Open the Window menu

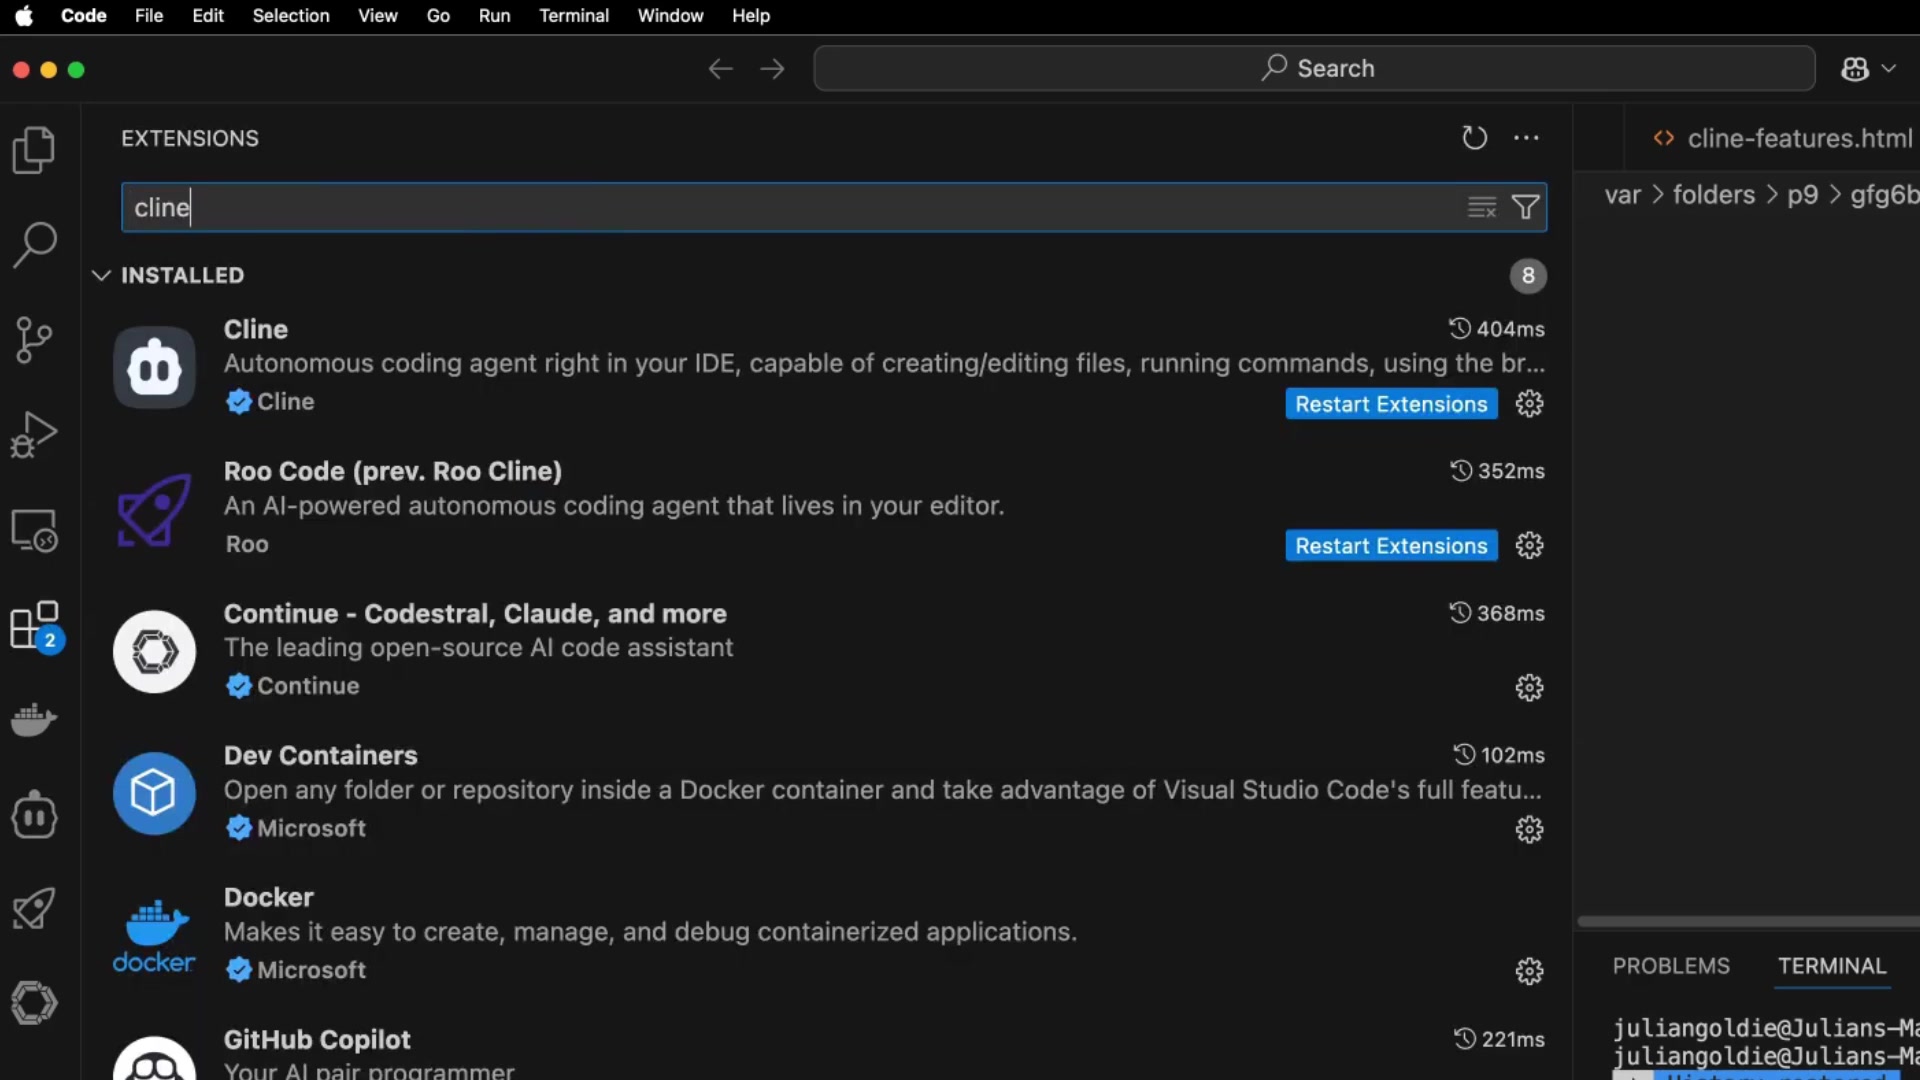pyautogui.click(x=670, y=16)
